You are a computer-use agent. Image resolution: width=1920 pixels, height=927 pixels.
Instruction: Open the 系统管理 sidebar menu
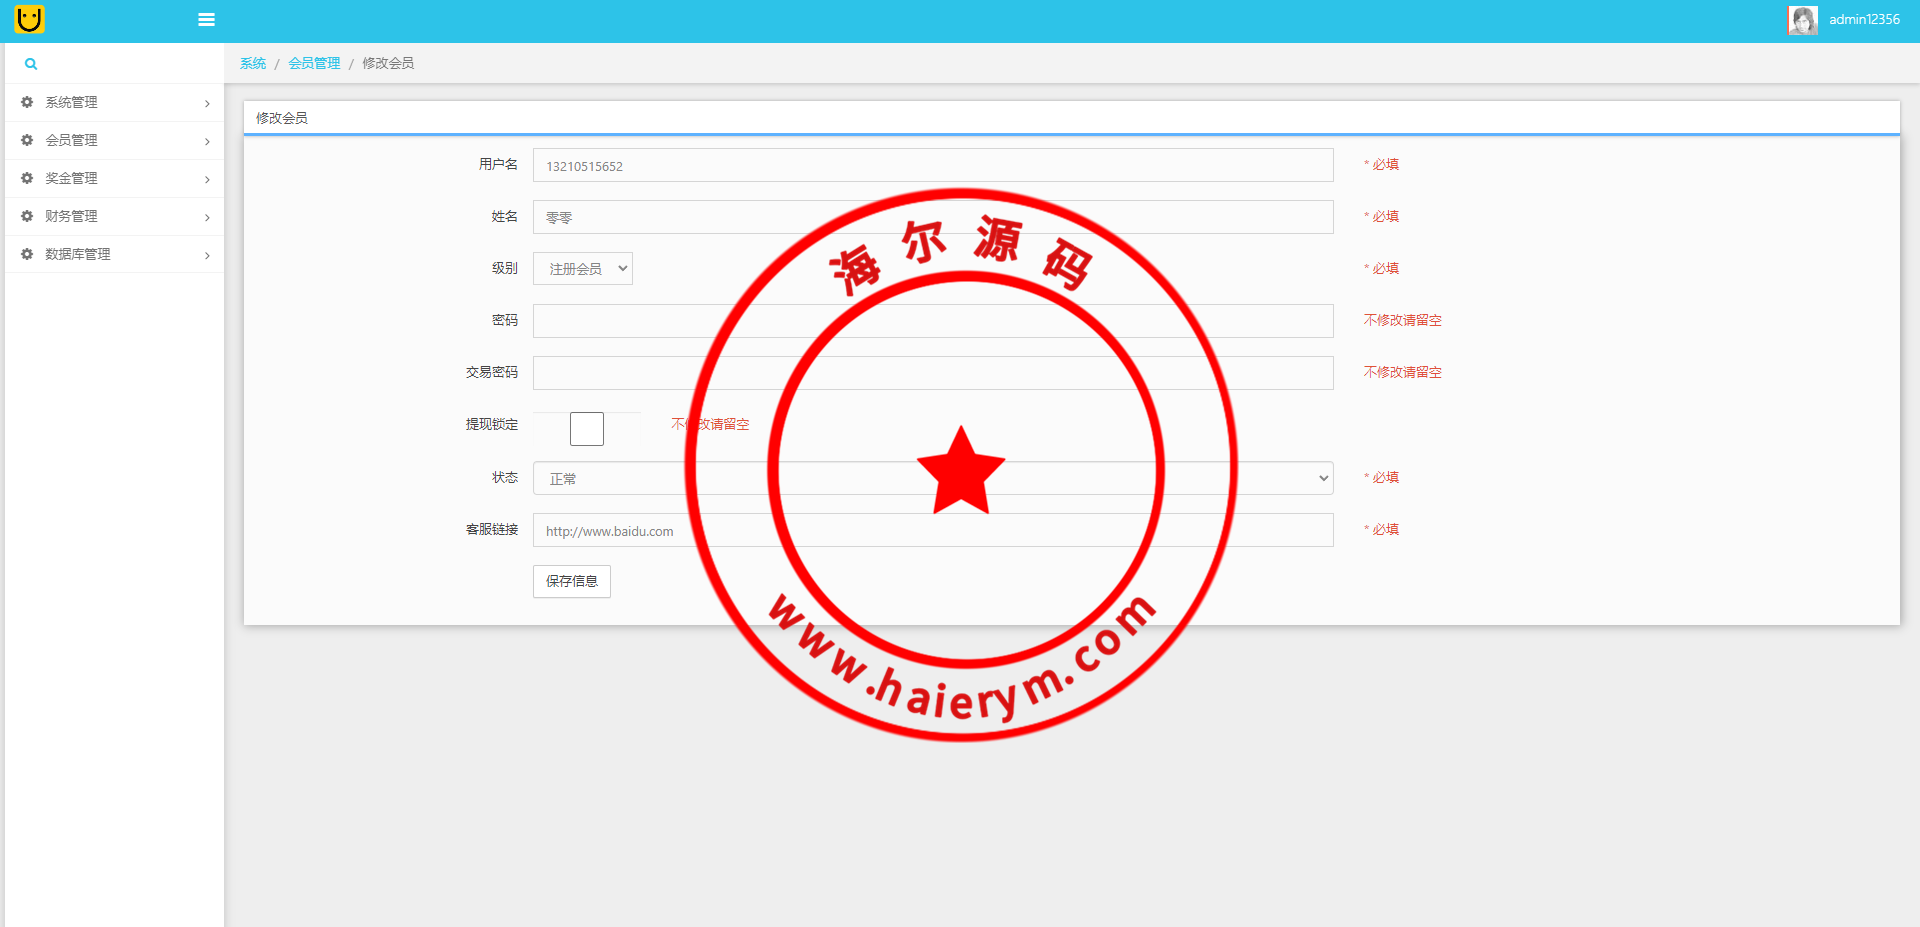72,102
